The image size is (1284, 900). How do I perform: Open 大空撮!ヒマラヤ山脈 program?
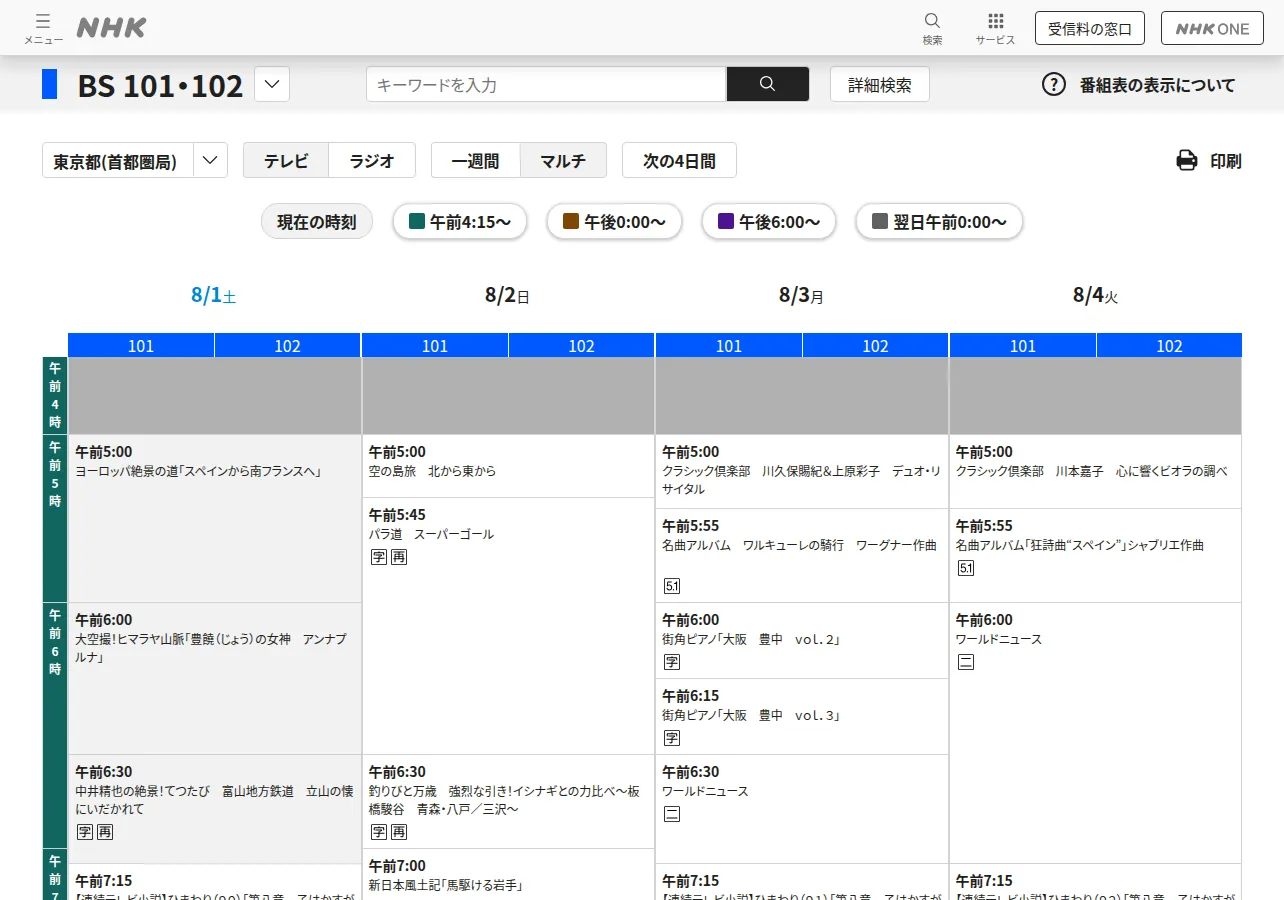[x=214, y=678]
